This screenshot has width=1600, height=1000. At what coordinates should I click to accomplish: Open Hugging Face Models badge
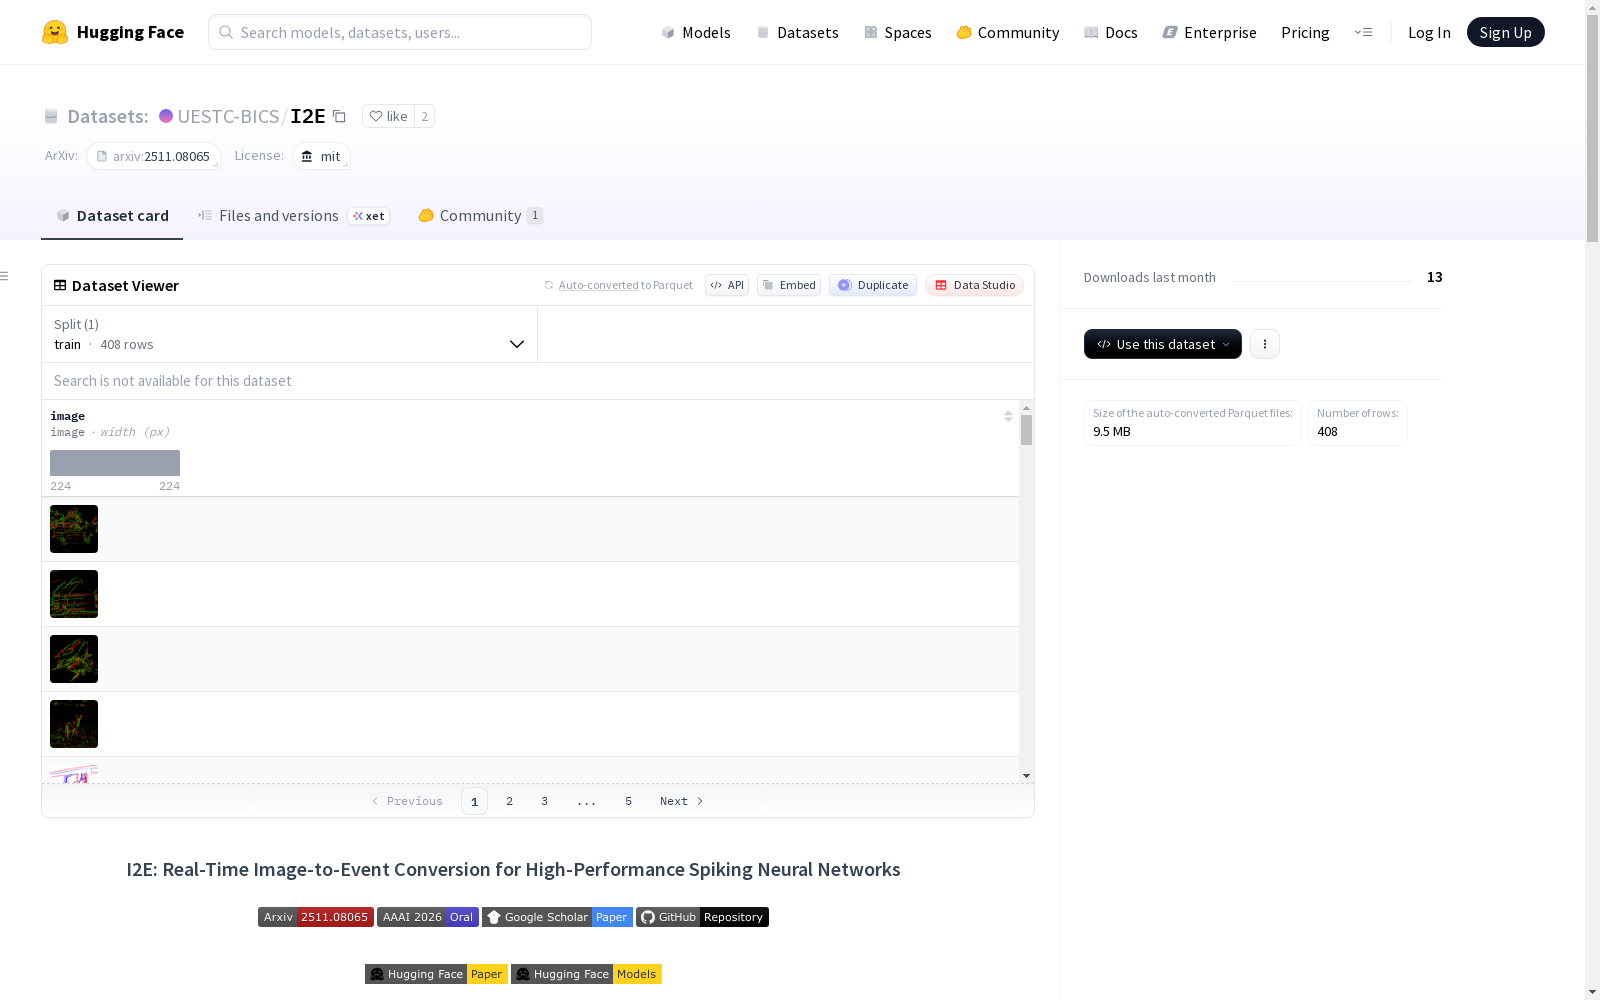pyautogui.click(x=586, y=974)
